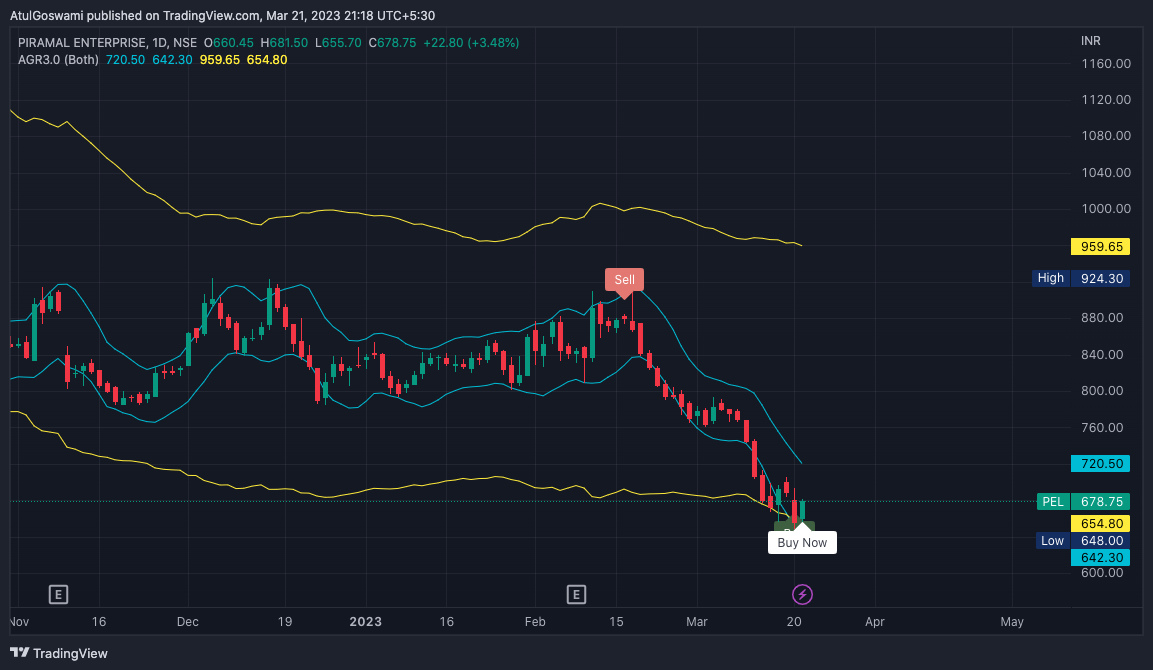Click the 2023 label on time axis
This screenshot has width=1153, height=670.
365,621
